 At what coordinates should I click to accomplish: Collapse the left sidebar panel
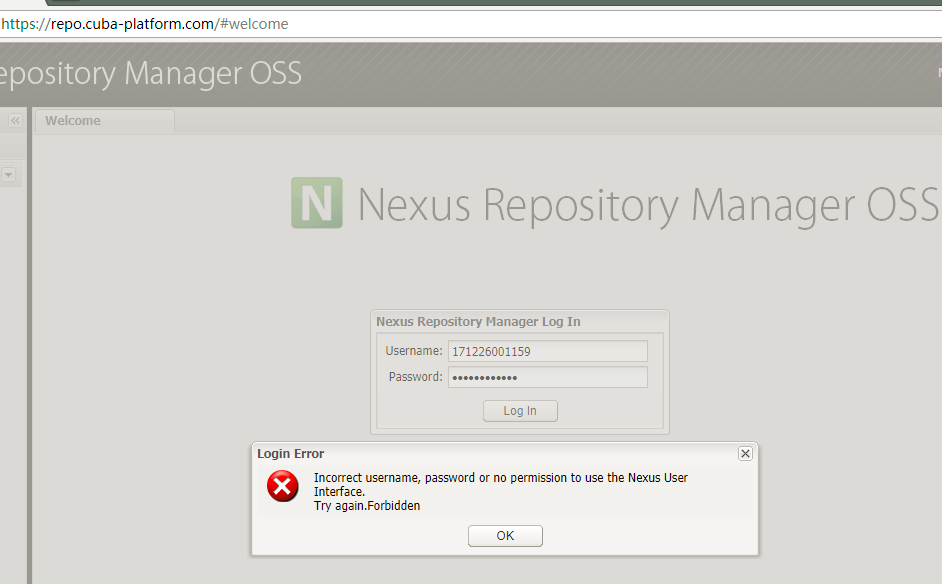click(x=15, y=121)
